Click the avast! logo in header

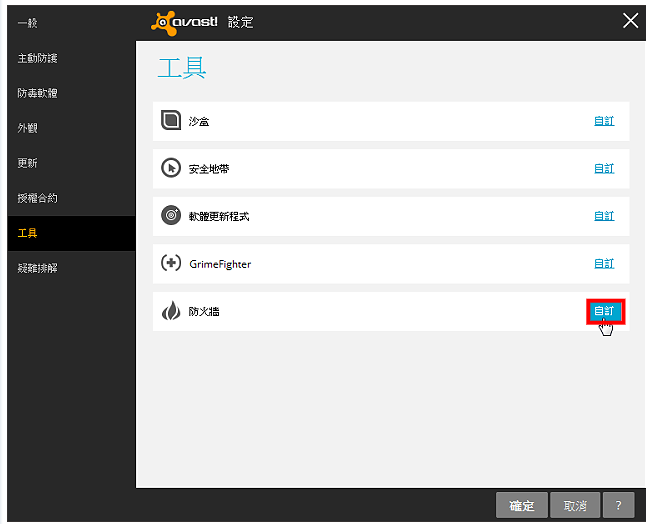[184, 23]
